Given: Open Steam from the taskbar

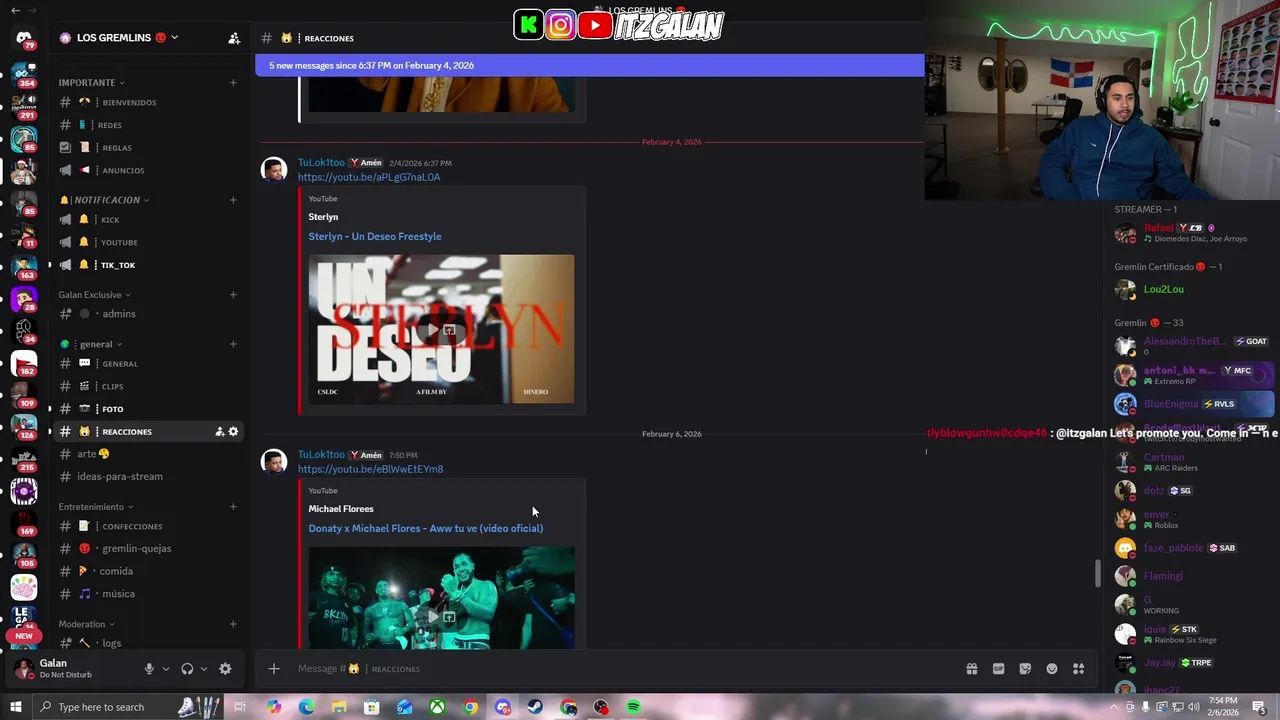Looking at the screenshot, I should pyautogui.click(x=535, y=707).
